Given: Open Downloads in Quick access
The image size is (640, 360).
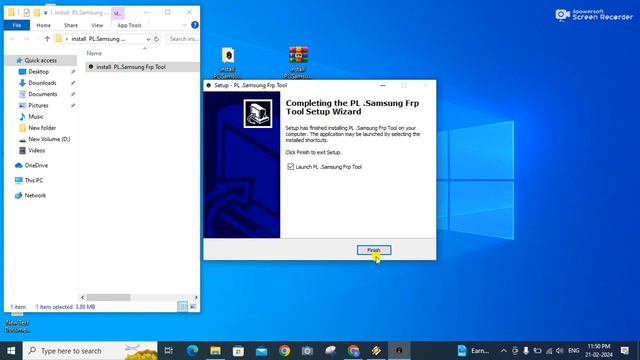Looking at the screenshot, I should 42,83.
